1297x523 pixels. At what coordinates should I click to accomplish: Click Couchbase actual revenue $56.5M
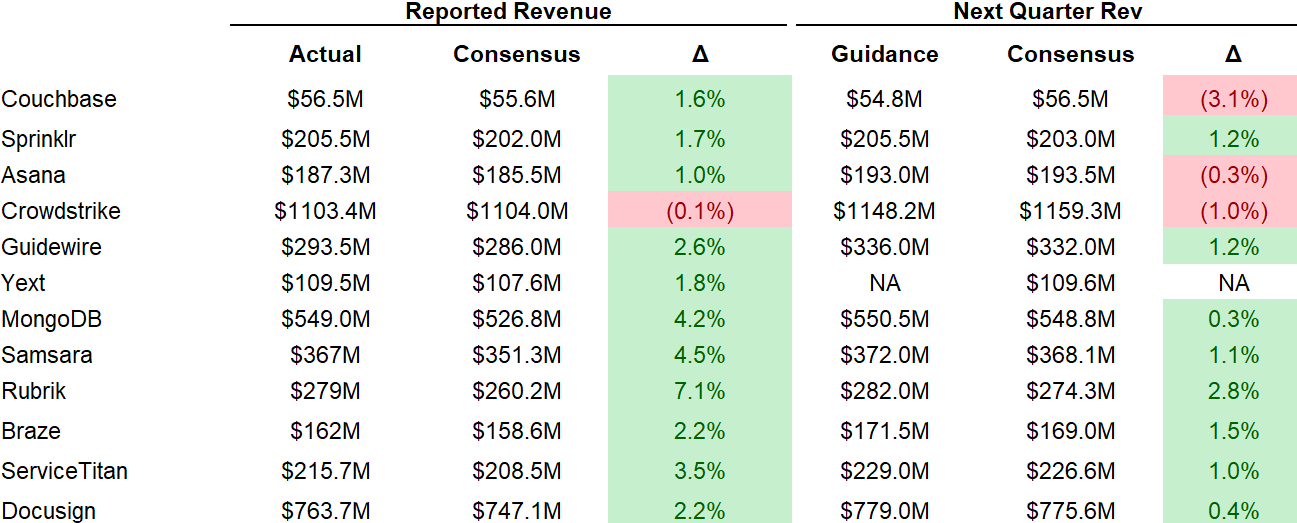[325, 99]
